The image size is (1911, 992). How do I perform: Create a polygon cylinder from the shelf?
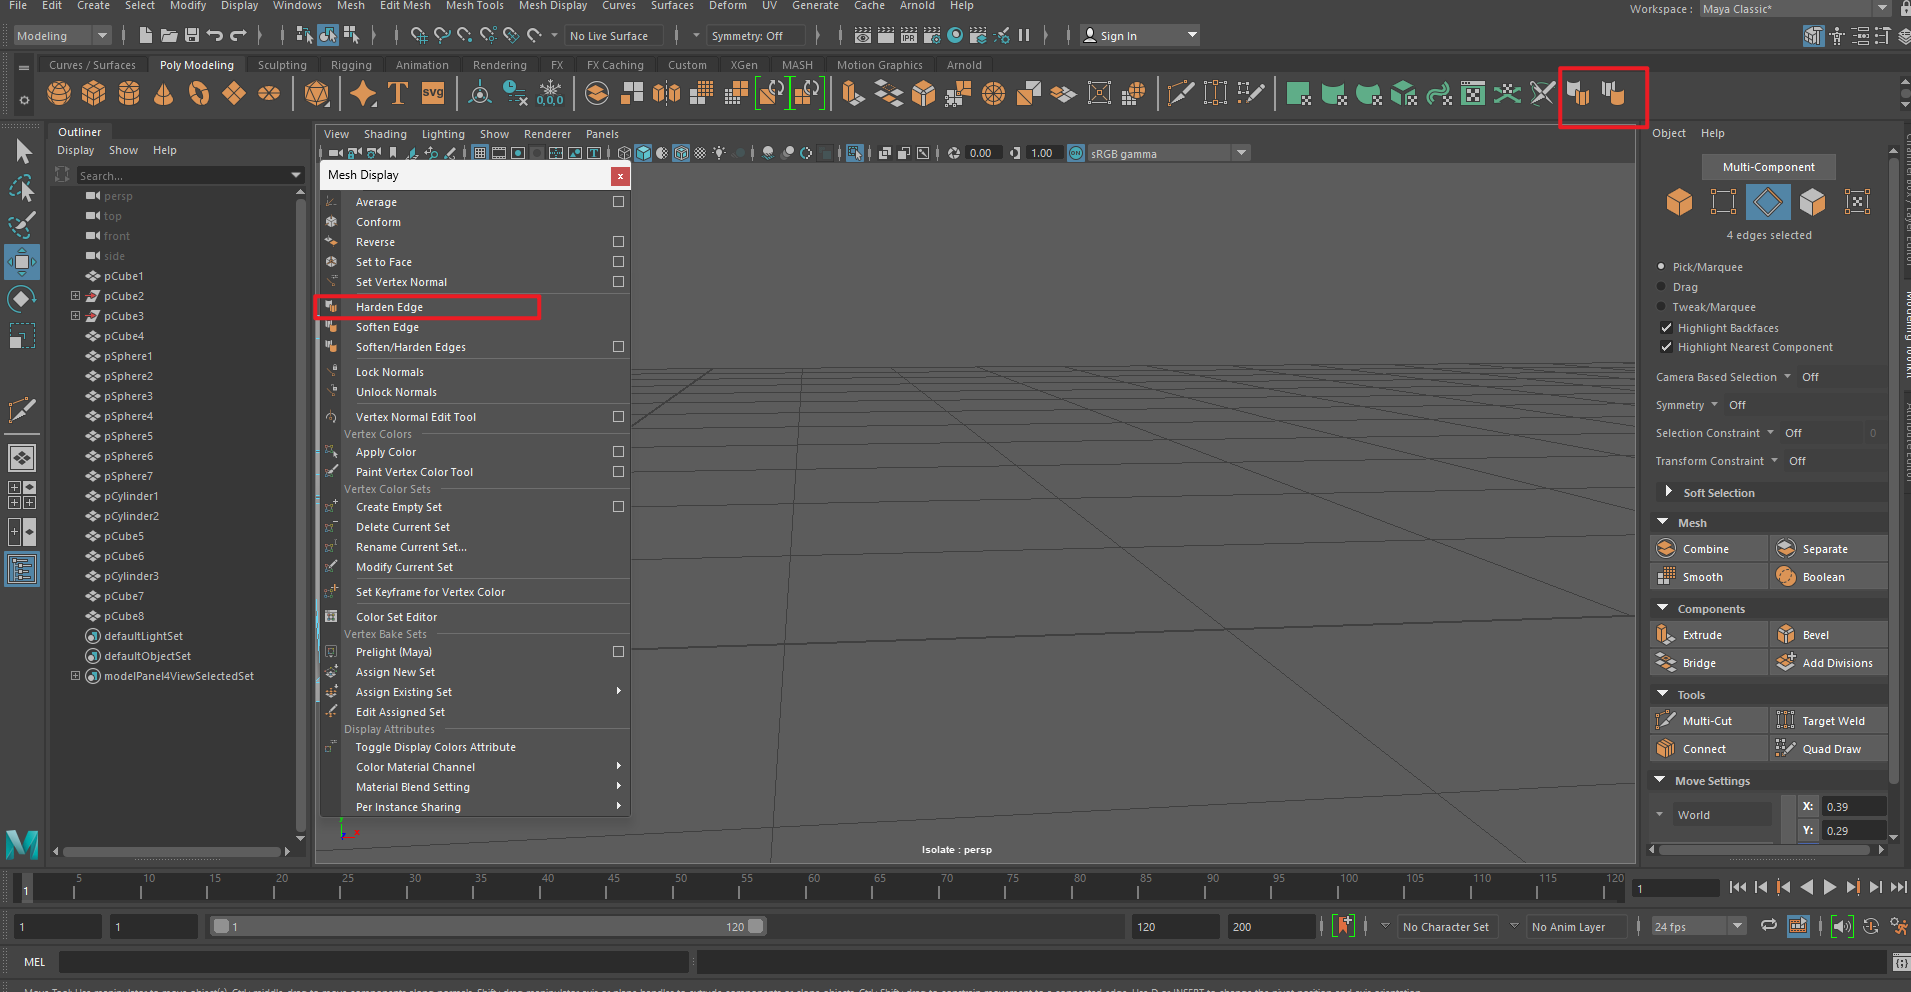click(129, 94)
